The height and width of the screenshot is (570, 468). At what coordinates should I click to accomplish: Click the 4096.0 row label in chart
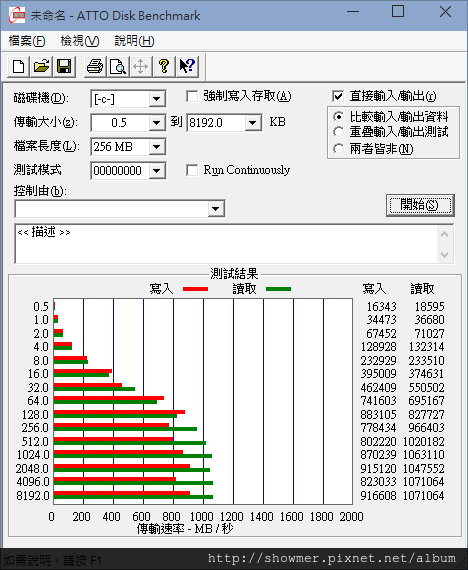click(x=33, y=482)
